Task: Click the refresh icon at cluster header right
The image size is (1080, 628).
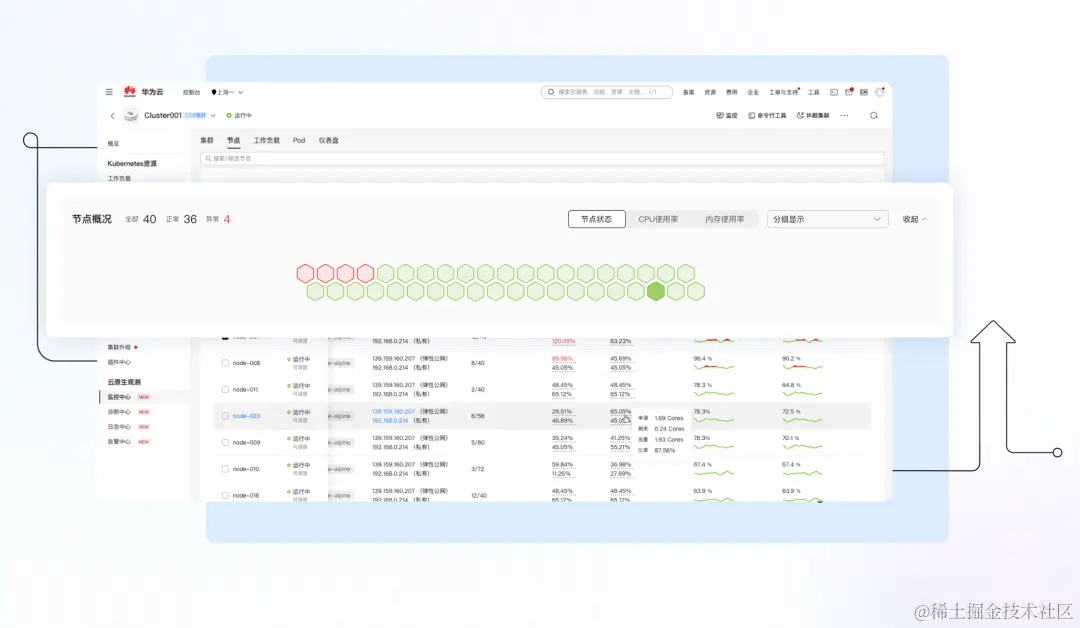Action: tap(874, 116)
